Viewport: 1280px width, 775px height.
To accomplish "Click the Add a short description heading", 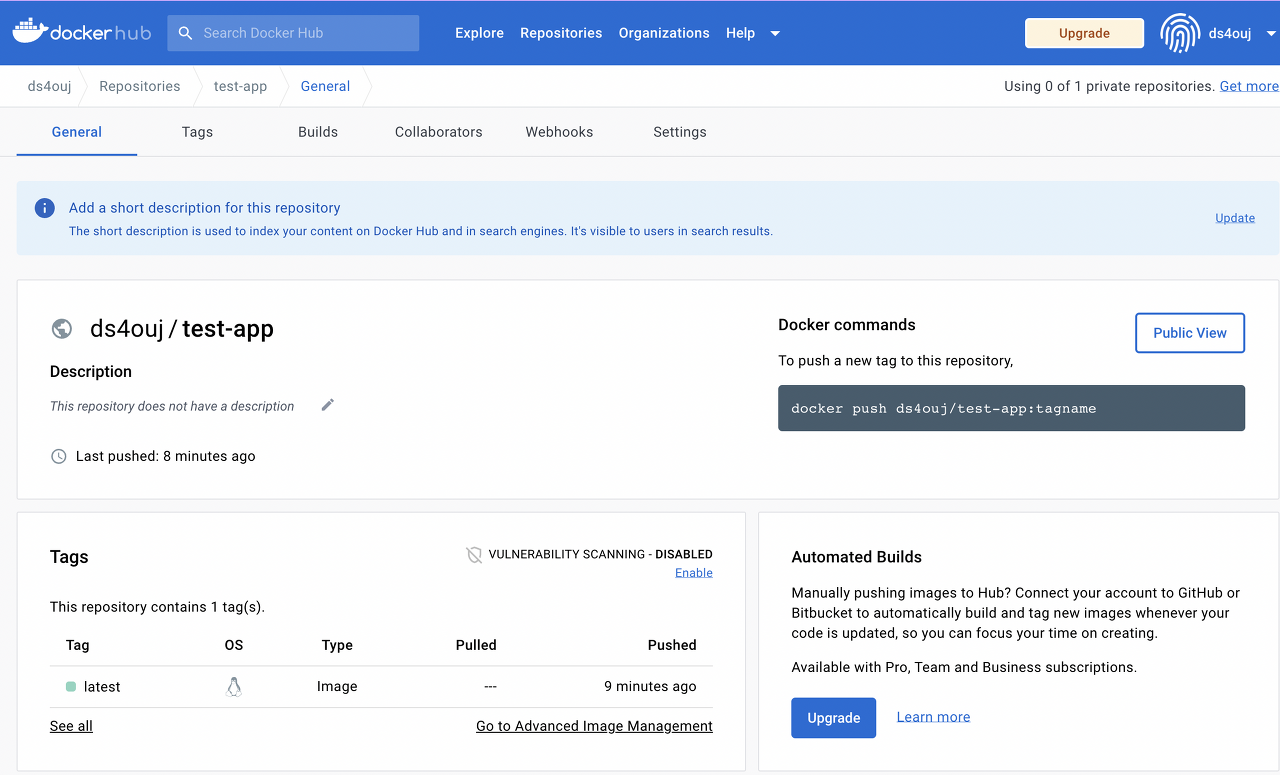I will point(205,208).
